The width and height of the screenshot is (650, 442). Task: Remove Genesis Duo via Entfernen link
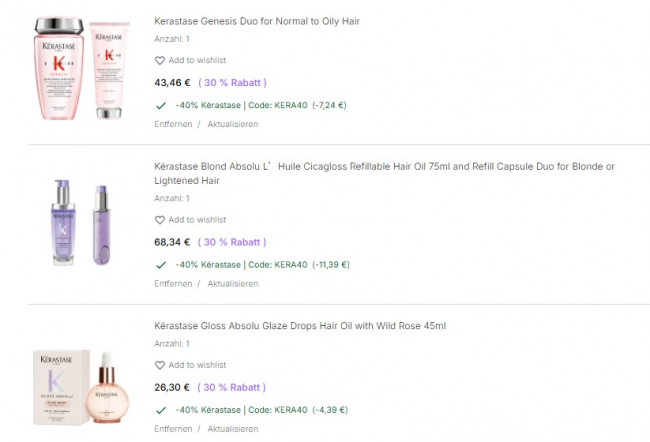pos(173,125)
